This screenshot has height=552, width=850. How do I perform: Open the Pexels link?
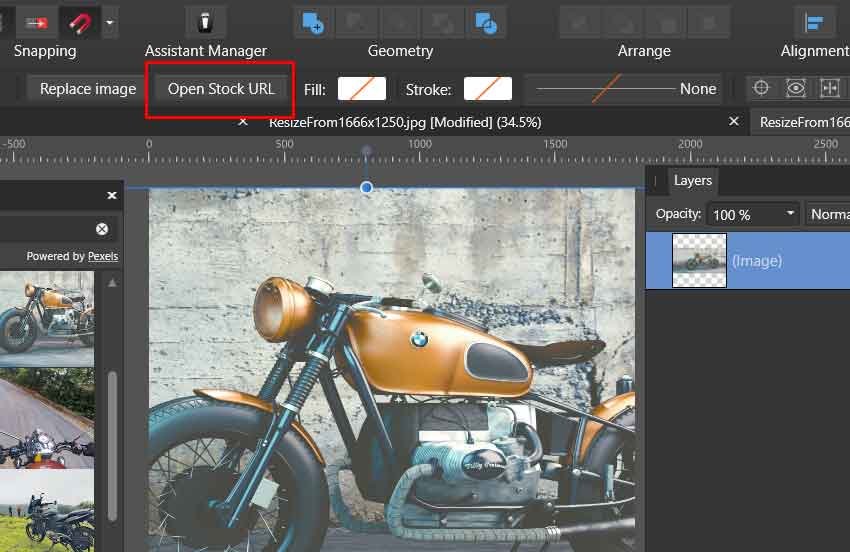click(103, 256)
